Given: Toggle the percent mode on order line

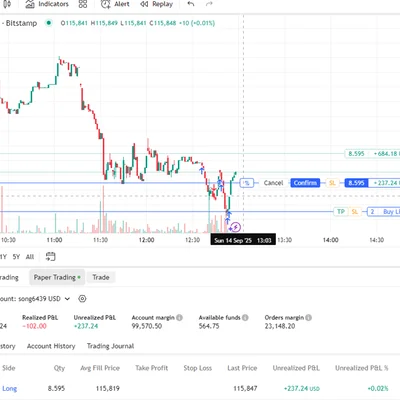Looking at the screenshot, I should tap(246, 183).
